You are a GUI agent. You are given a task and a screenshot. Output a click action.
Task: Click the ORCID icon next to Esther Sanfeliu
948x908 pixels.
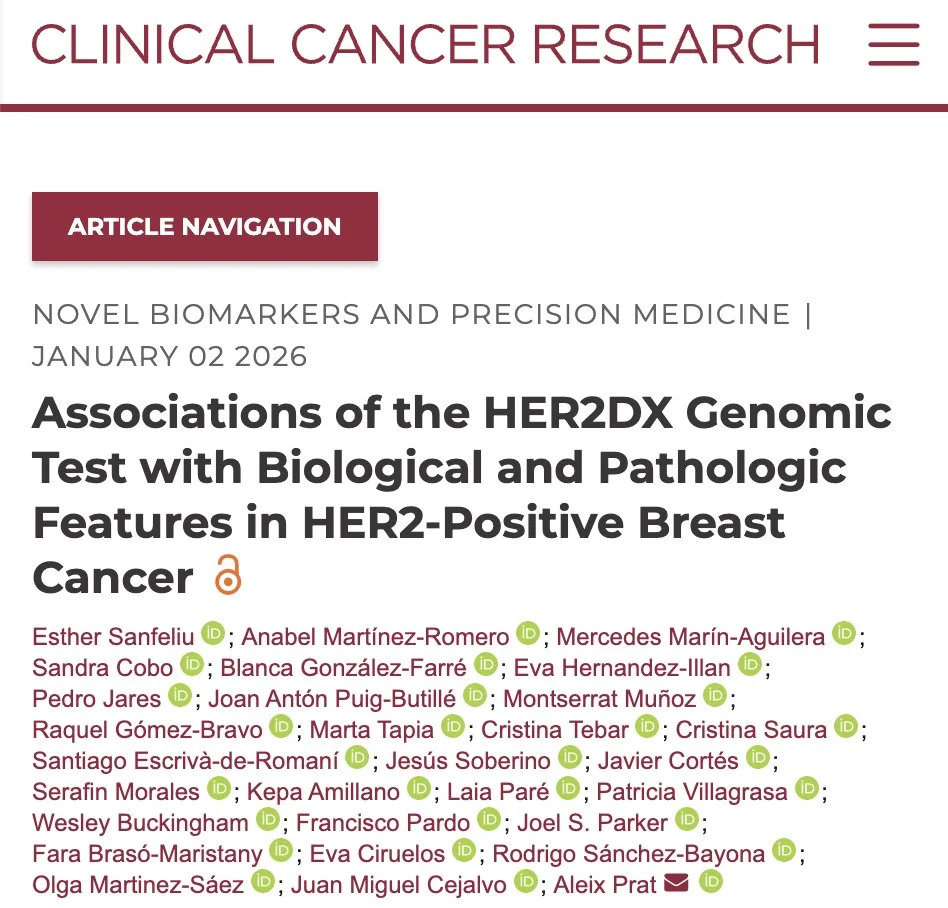[x=213, y=634]
